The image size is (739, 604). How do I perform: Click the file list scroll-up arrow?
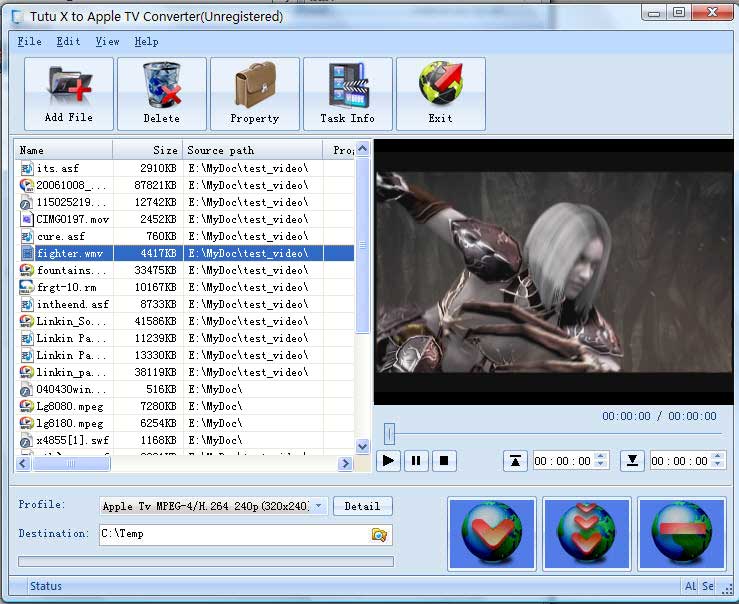[362, 149]
